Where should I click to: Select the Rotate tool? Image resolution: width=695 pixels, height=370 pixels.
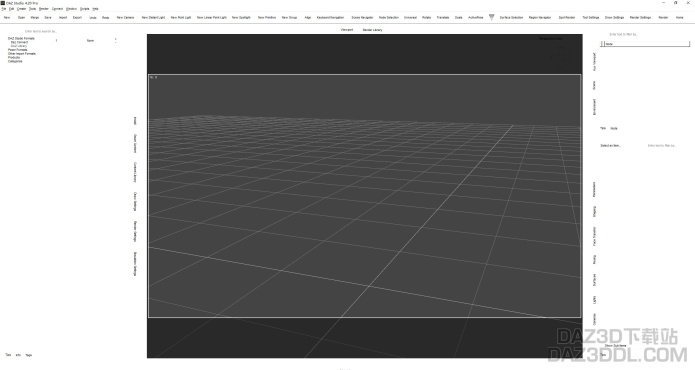point(426,18)
